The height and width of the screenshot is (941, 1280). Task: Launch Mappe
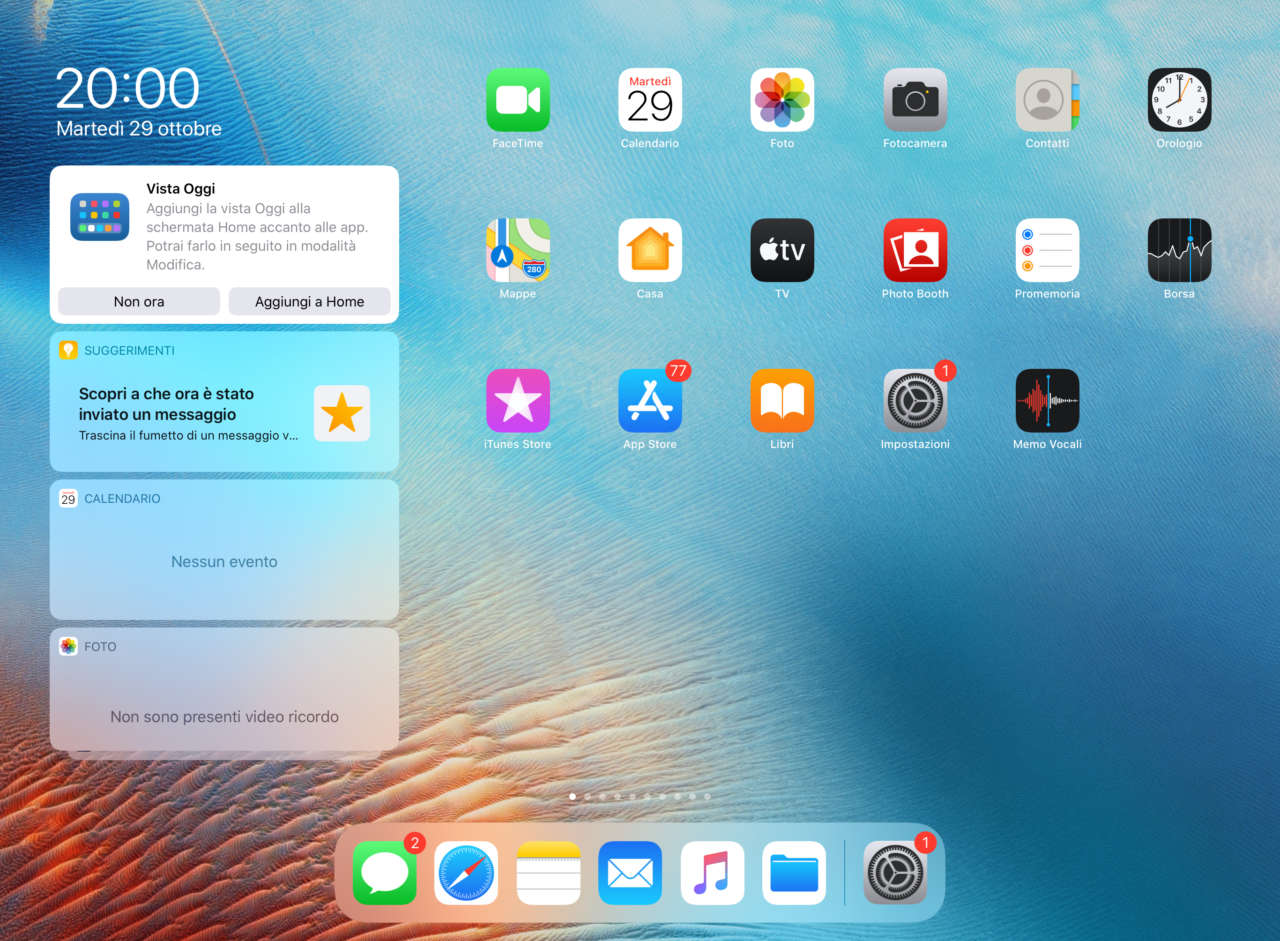[x=518, y=250]
